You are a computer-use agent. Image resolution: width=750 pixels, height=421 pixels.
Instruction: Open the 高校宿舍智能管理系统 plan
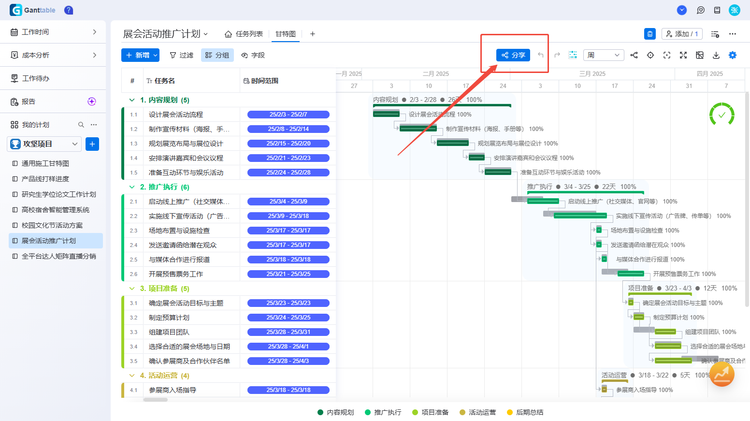pyautogui.click(x=55, y=210)
